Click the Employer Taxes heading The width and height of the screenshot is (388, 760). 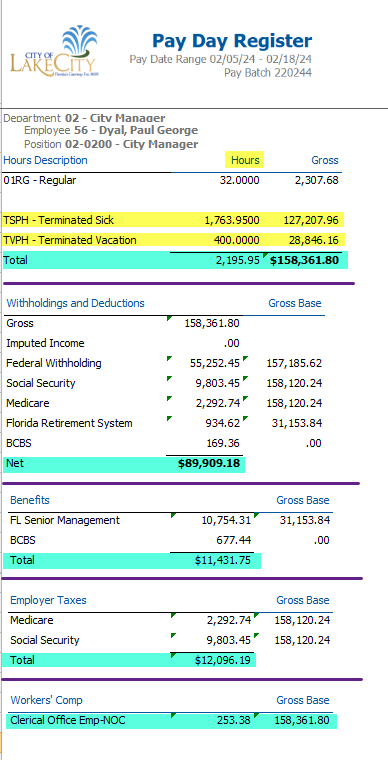point(48,600)
